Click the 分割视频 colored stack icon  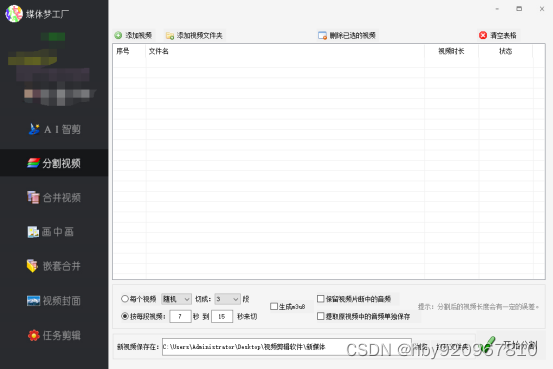point(33,163)
